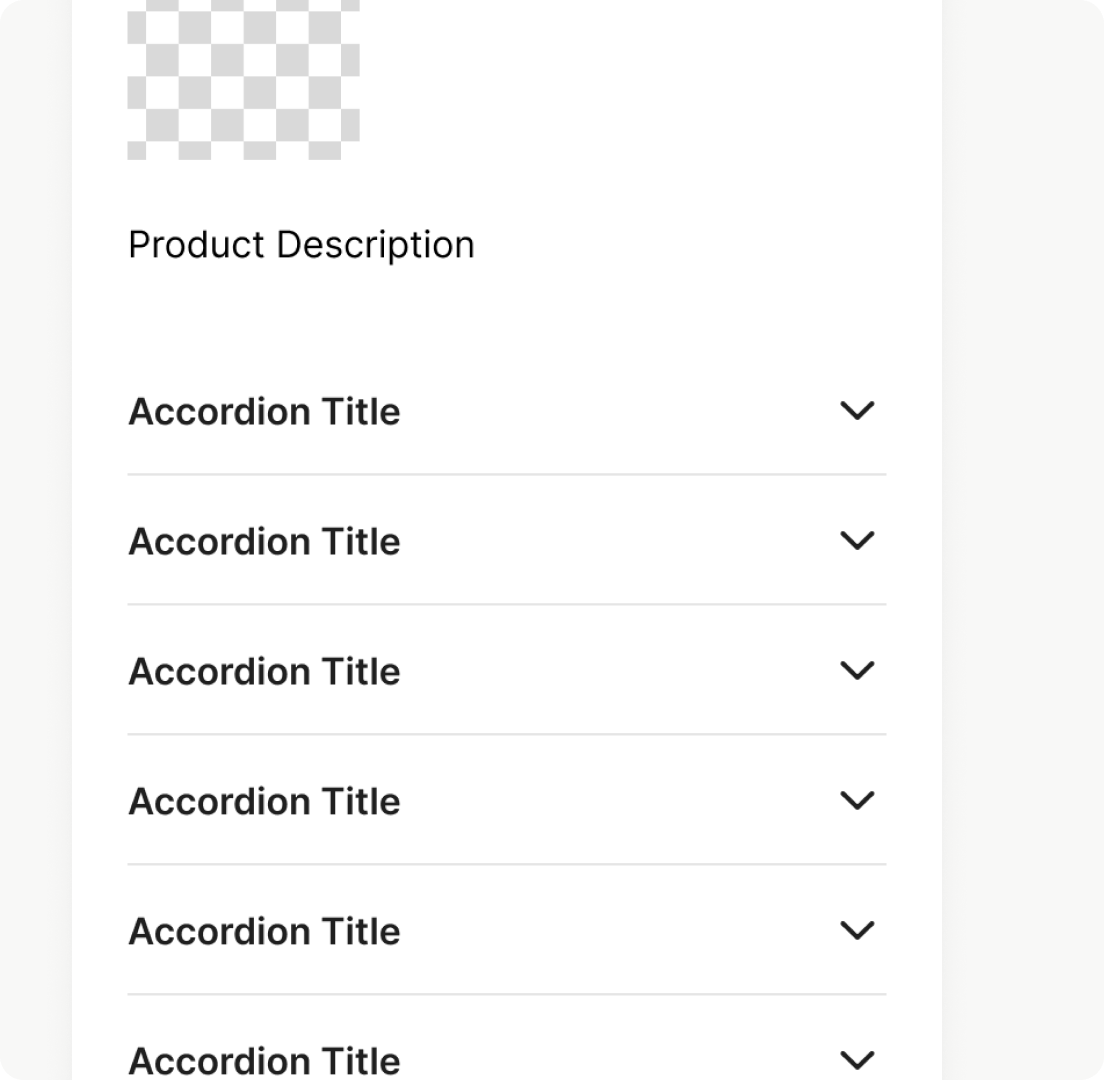Click the divider line above the last accordion
This screenshot has height=1080, width=1104.
point(507,994)
